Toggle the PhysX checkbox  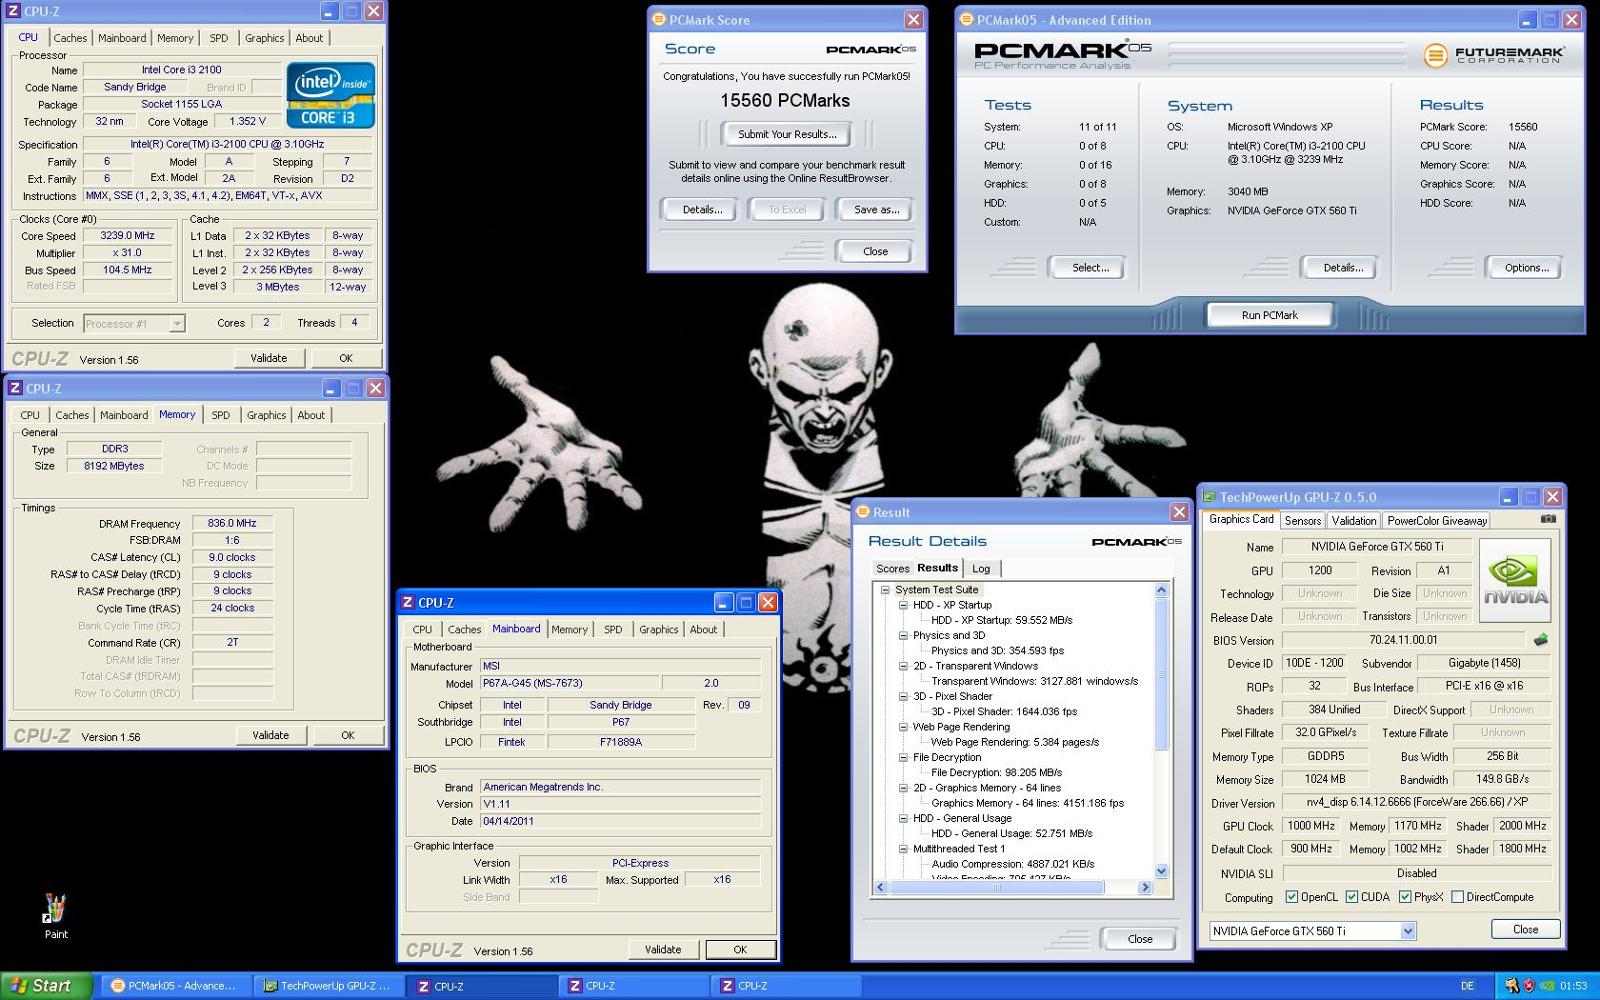[1405, 897]
